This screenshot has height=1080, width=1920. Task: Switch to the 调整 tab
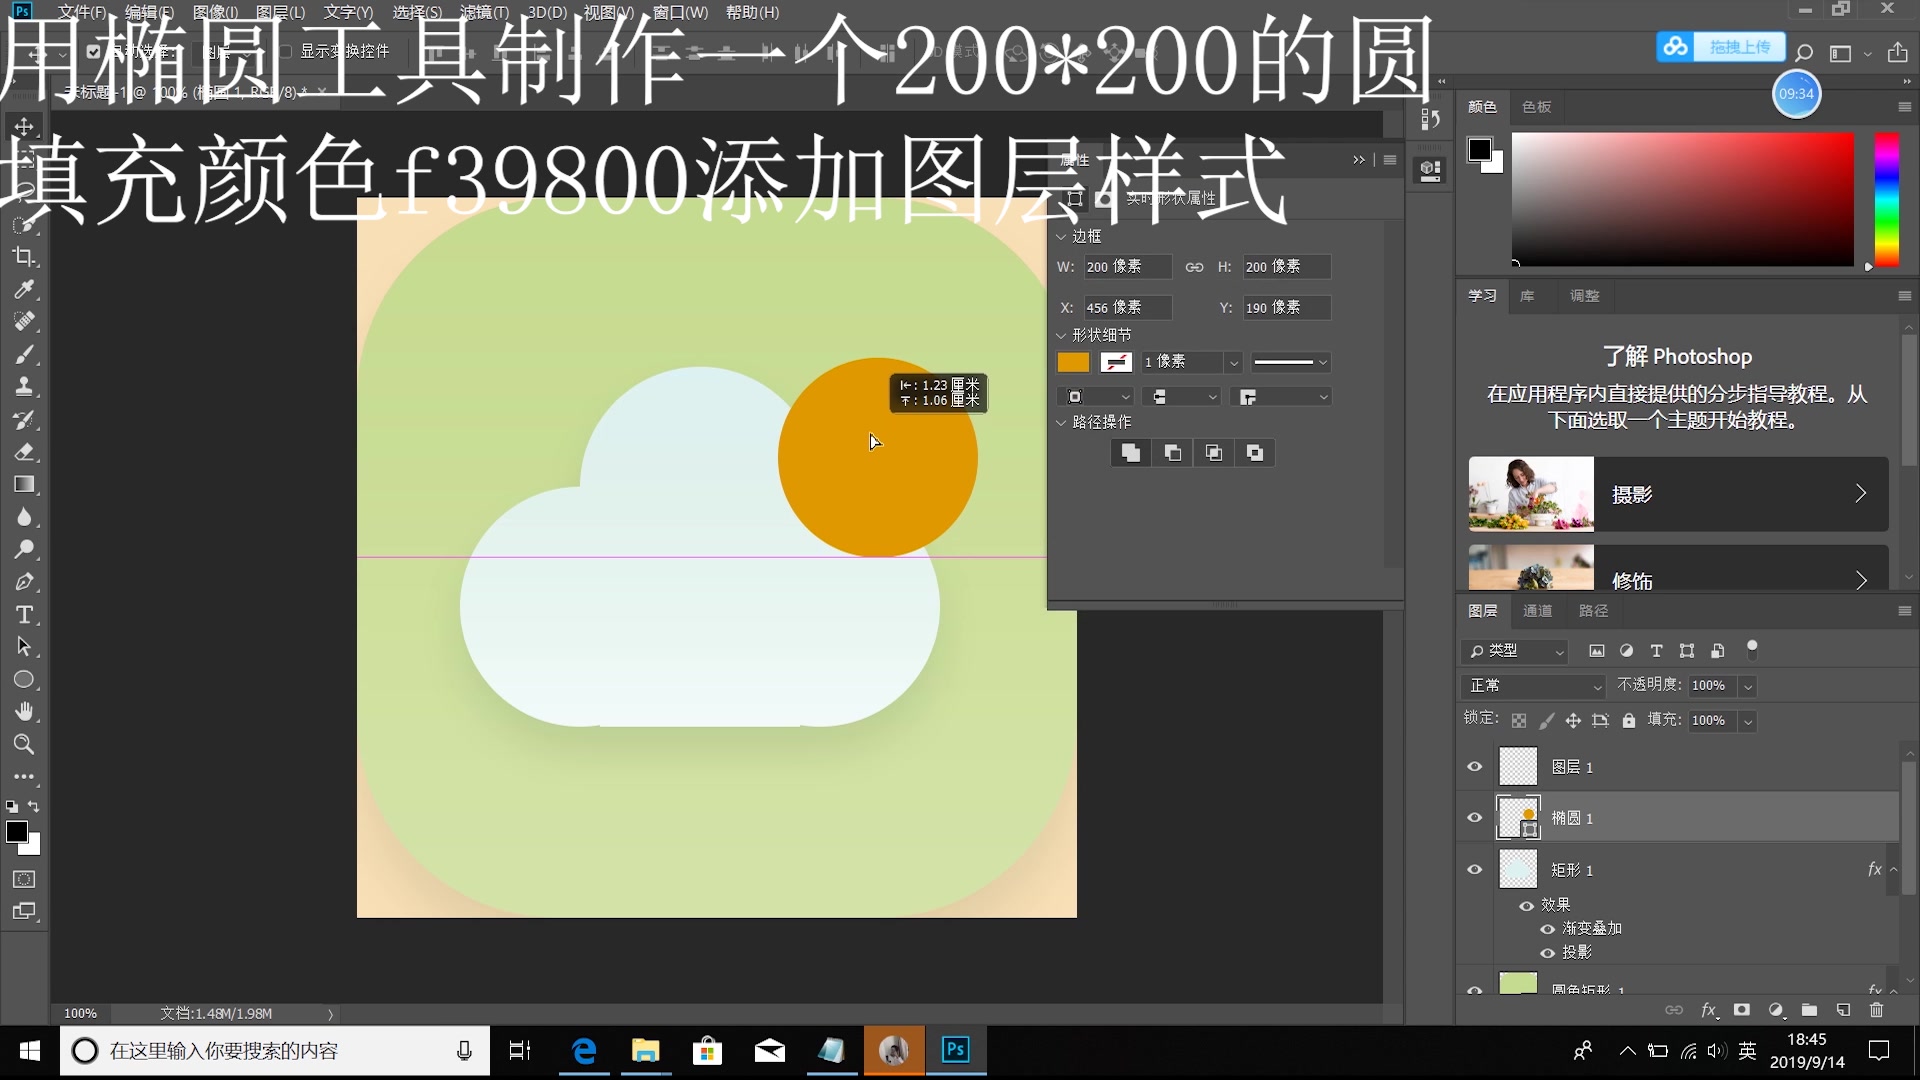[x=1584, y=296]
